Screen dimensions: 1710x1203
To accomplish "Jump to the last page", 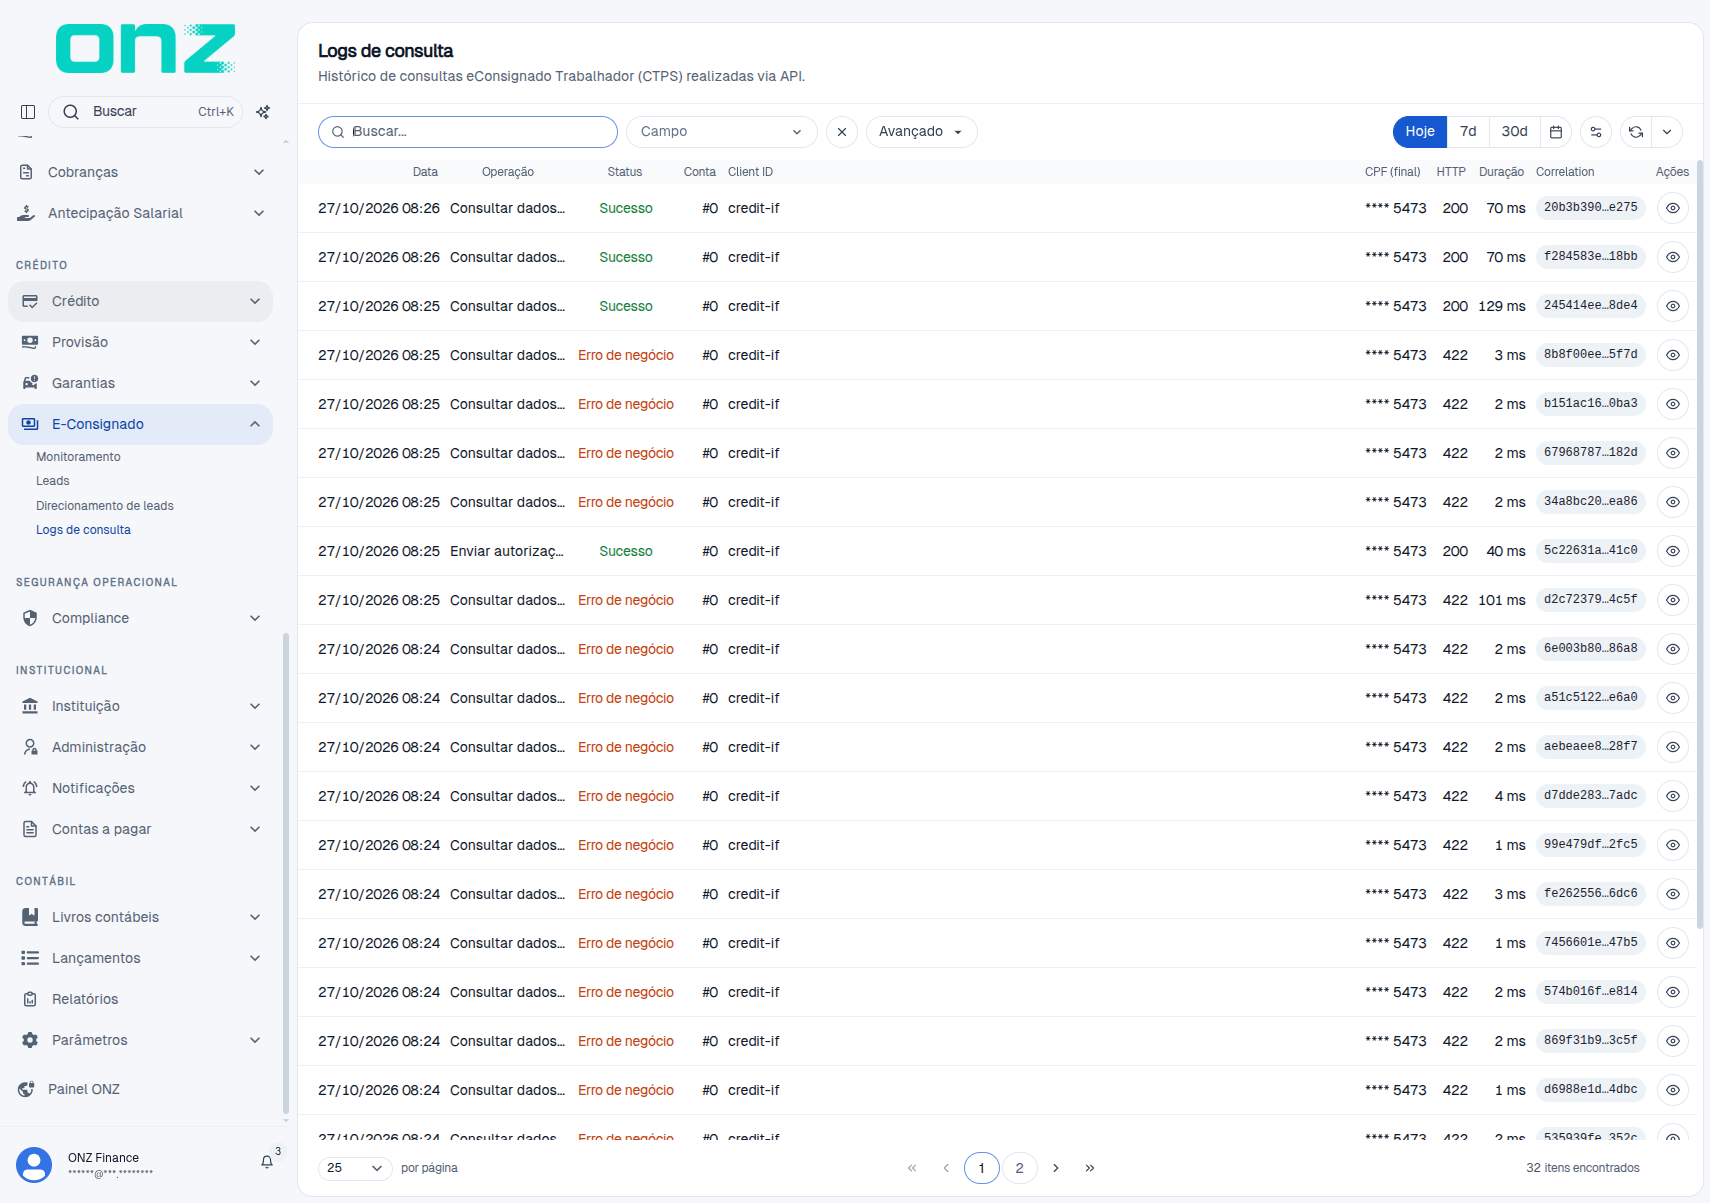I will 1090,1168.
